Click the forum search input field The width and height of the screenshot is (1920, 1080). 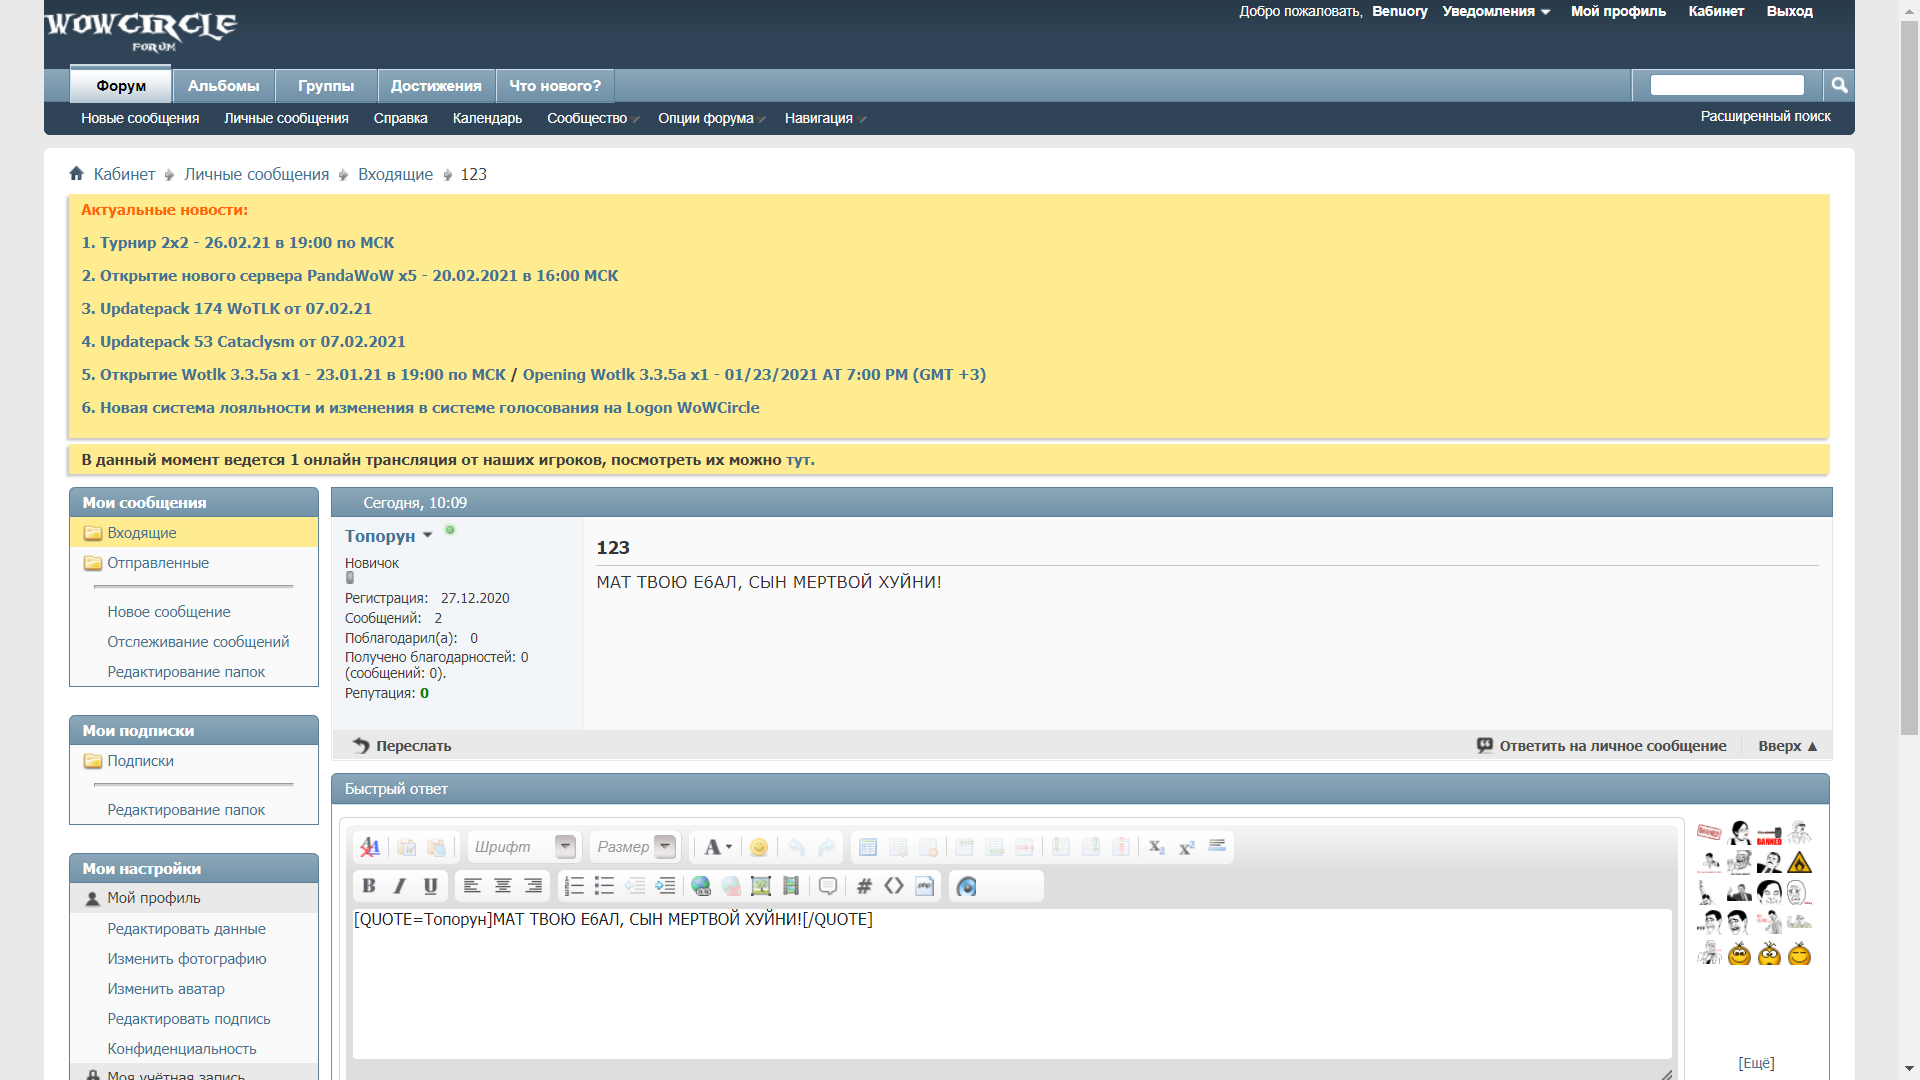(x=1727, y=85)
